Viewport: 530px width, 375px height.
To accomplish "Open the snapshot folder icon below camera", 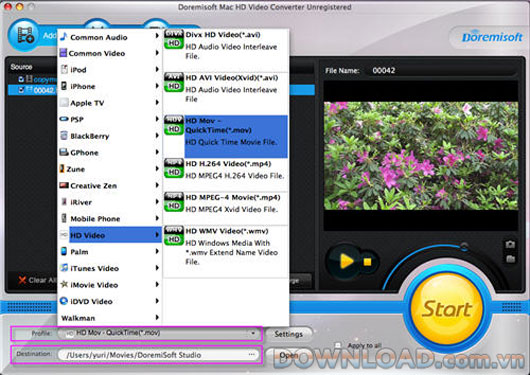I will (510, 259).
